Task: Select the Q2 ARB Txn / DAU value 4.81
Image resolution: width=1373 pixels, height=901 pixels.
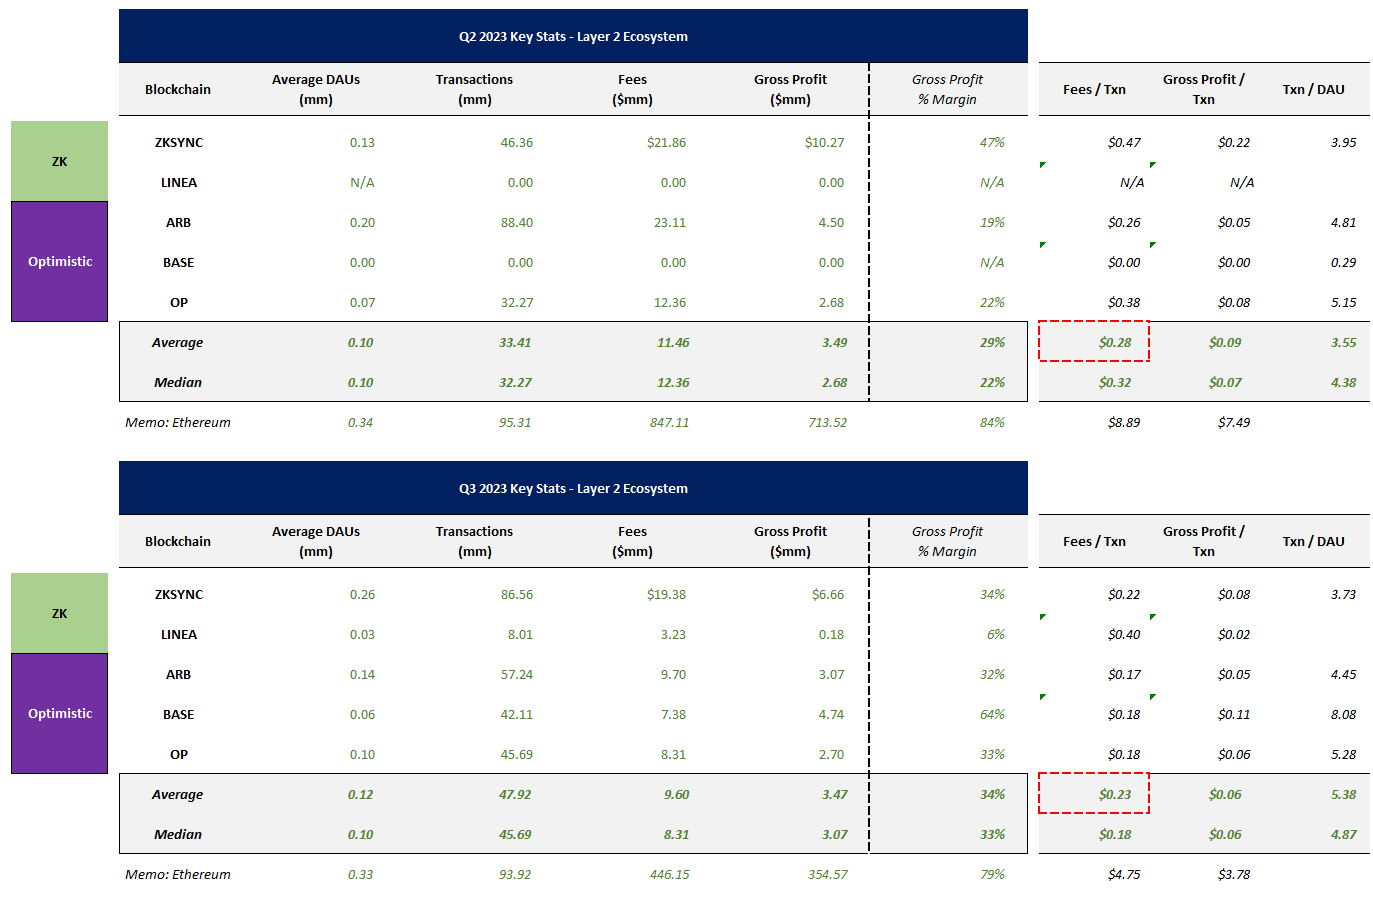Action: coord(1343,222)
